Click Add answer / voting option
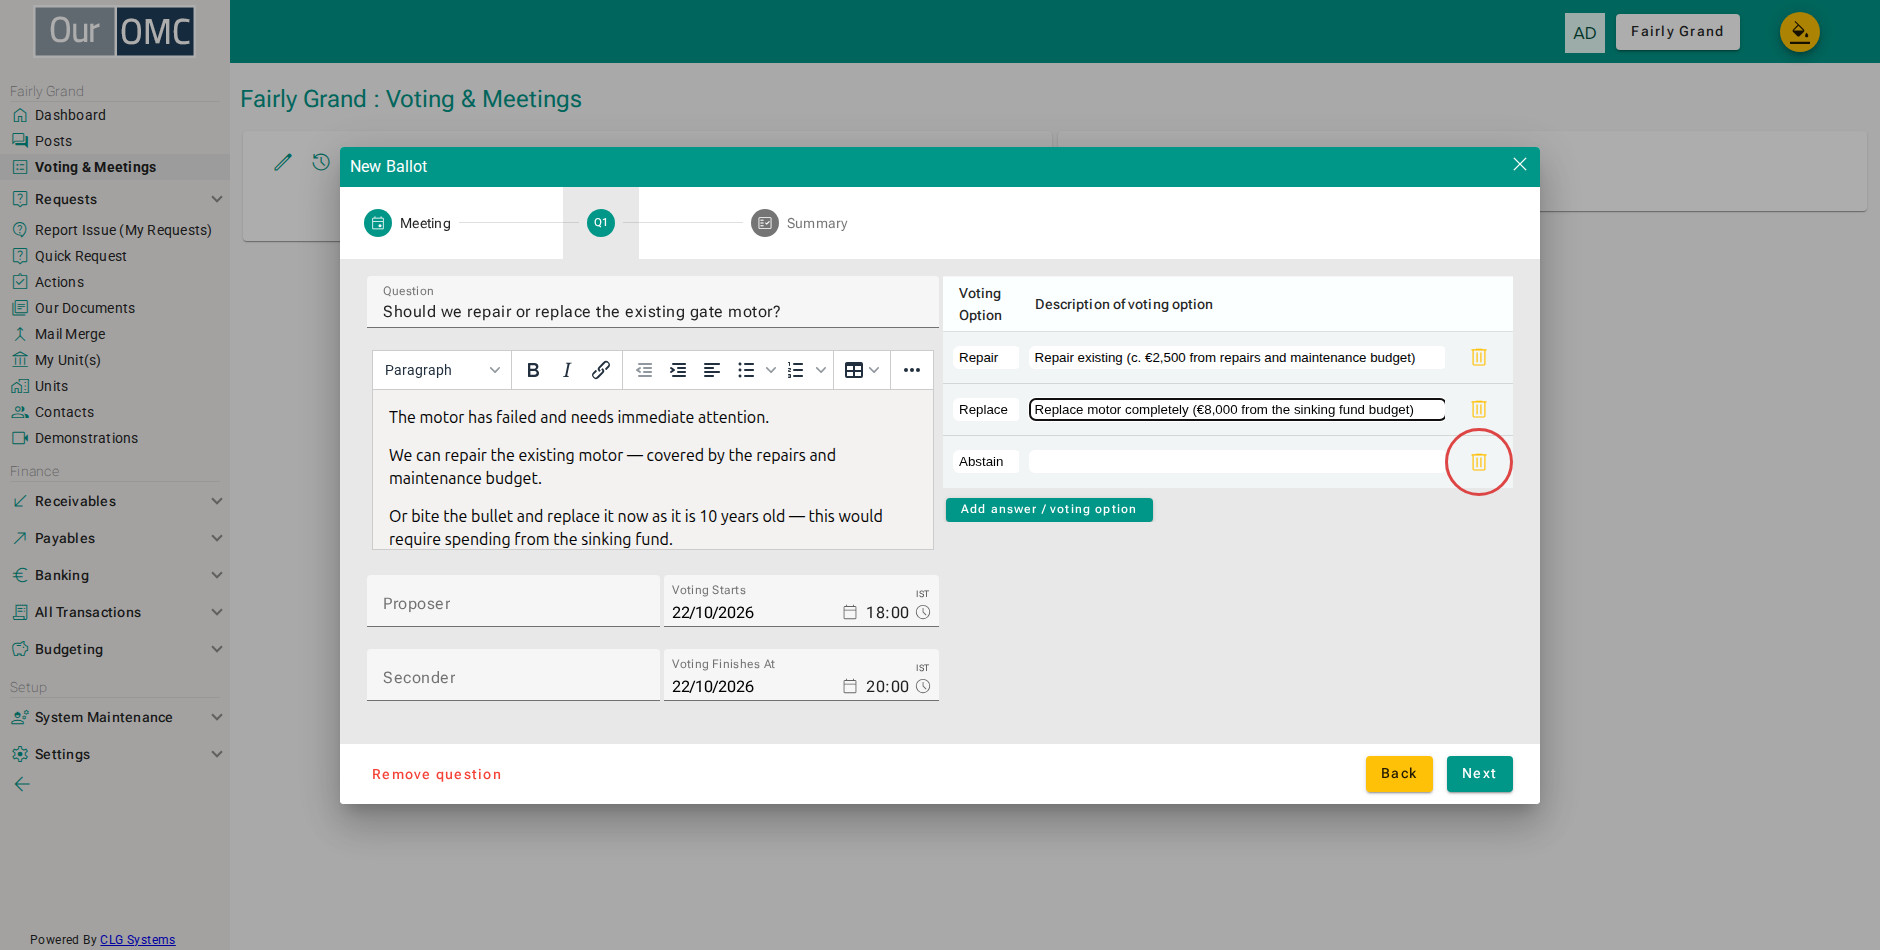This screenshot has width=1880, height=950. click(1049, 510)
